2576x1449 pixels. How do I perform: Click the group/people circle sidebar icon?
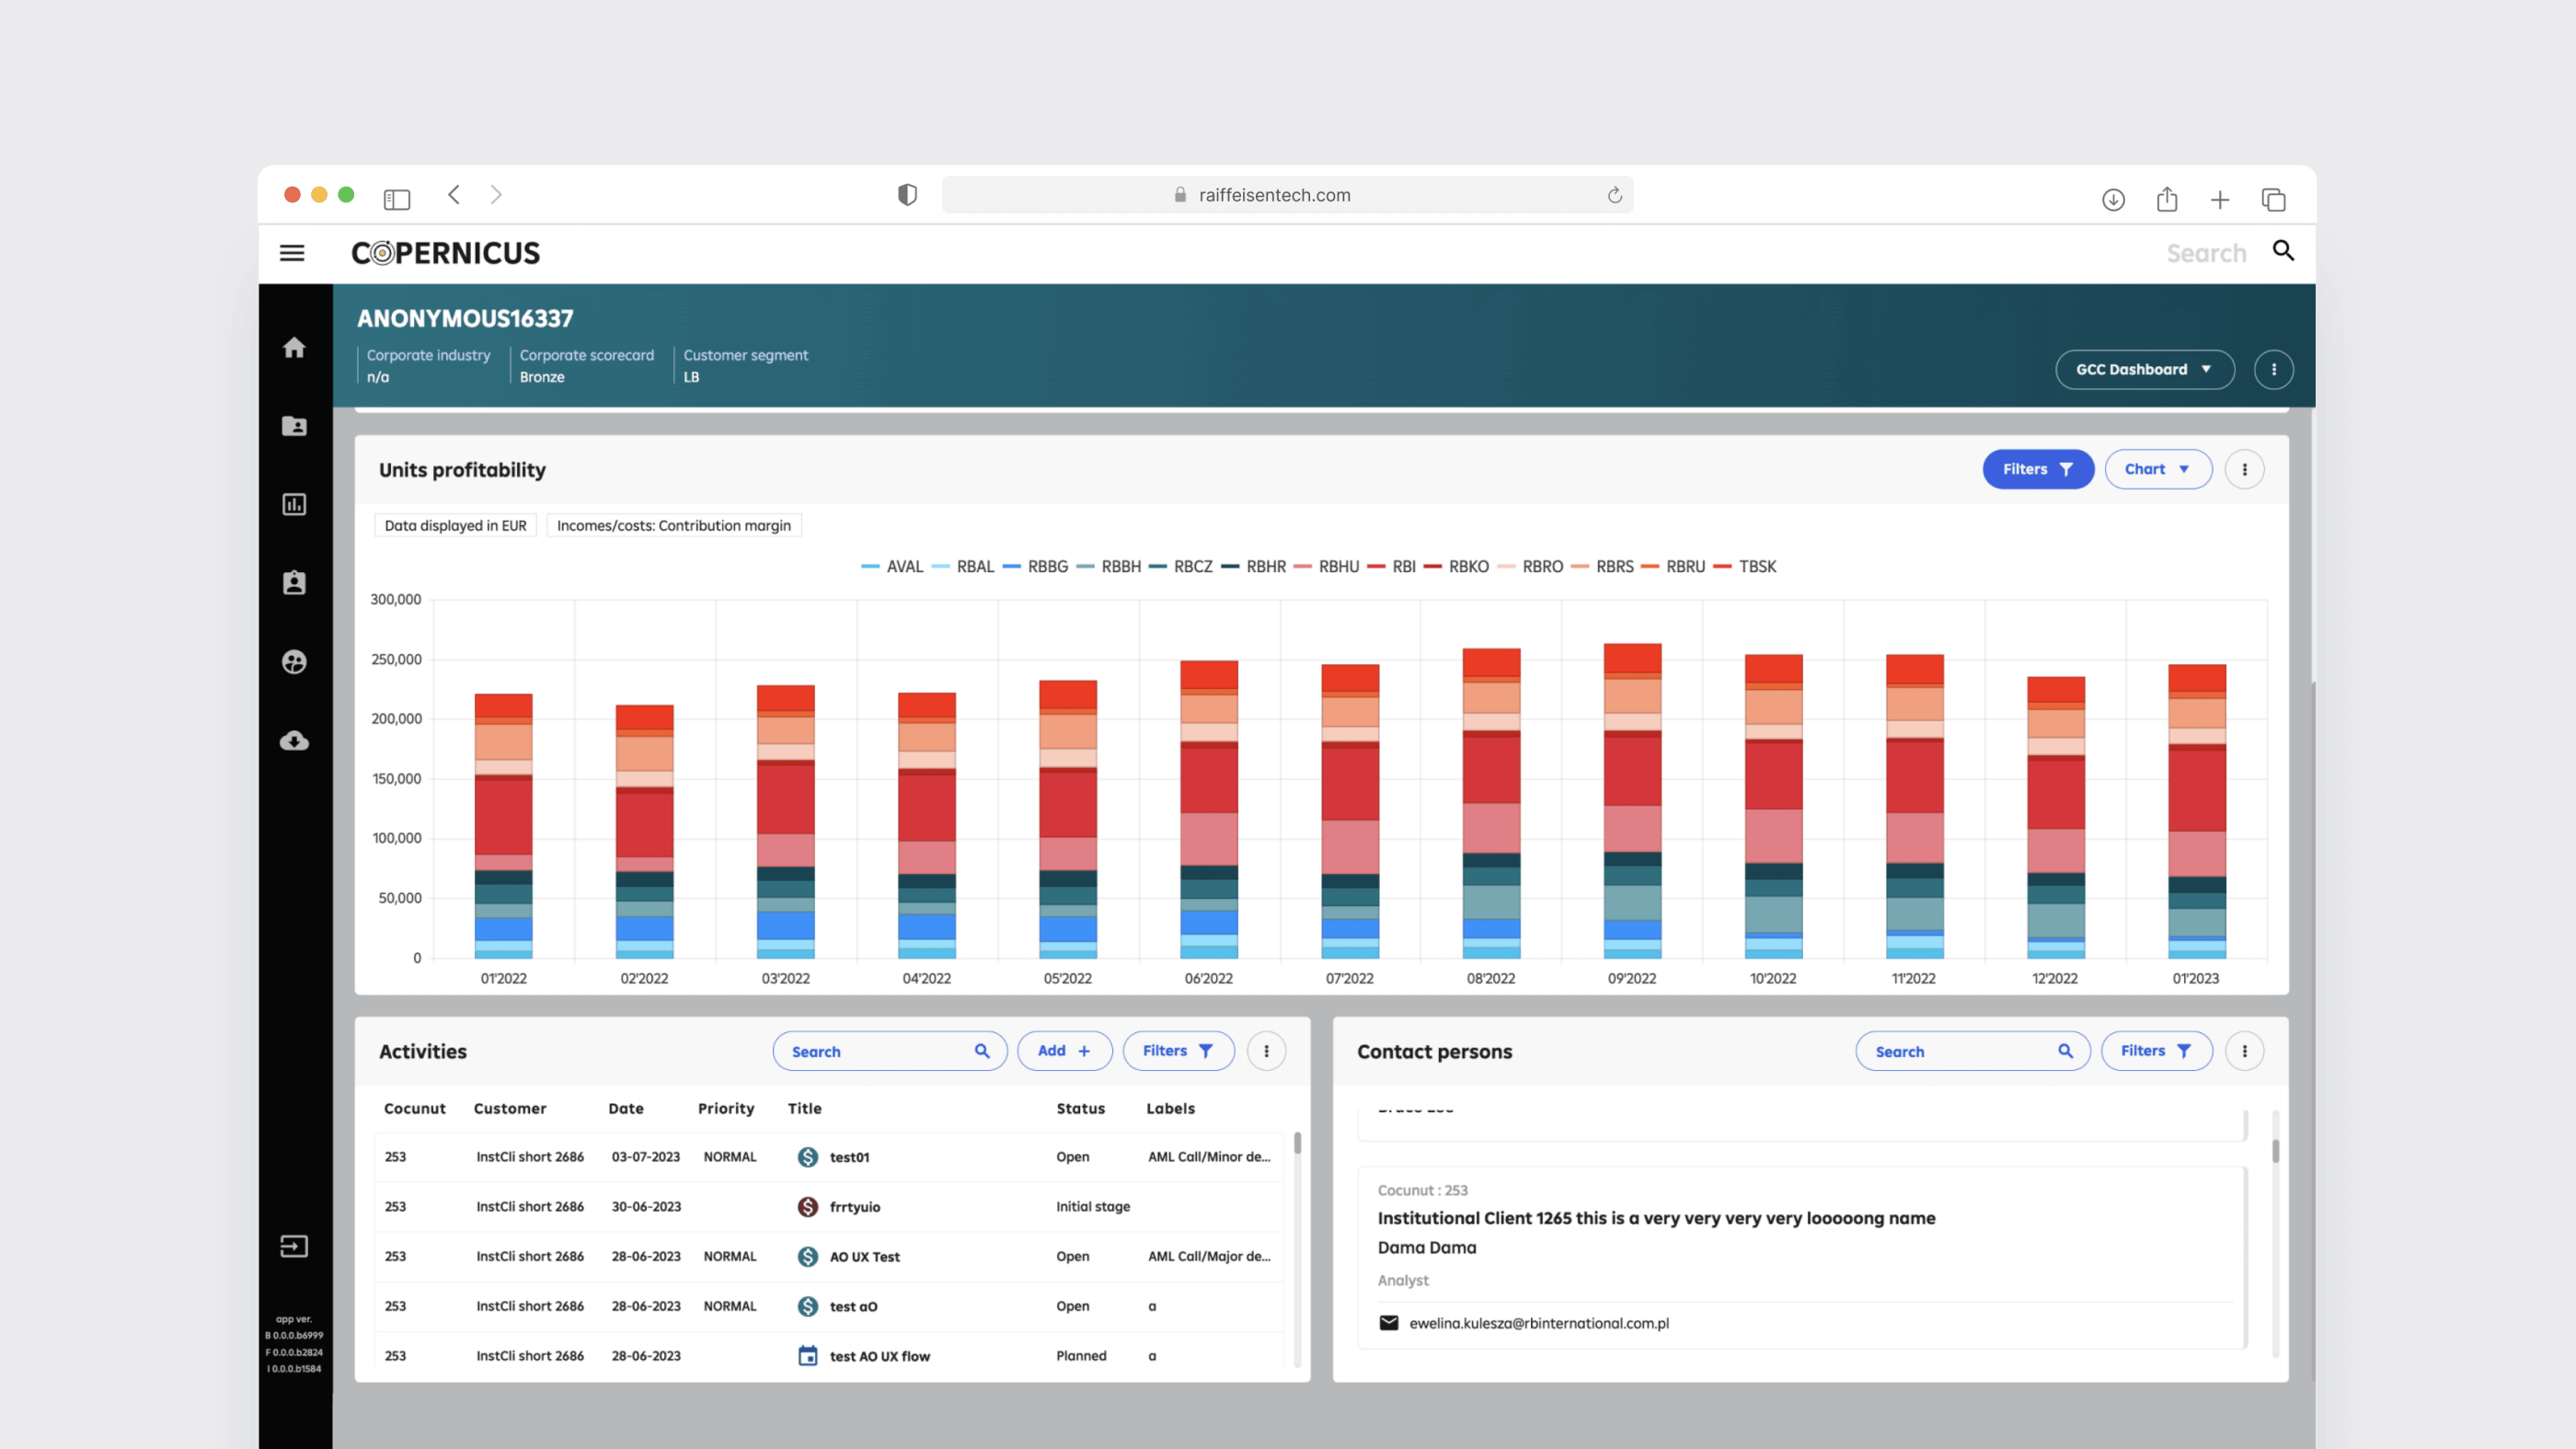point(294,662)
